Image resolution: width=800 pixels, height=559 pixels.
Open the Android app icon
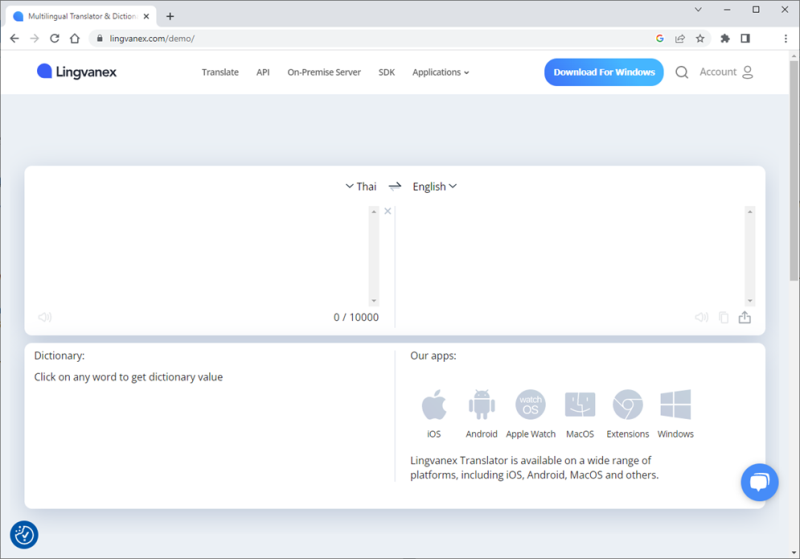point(481,406)
